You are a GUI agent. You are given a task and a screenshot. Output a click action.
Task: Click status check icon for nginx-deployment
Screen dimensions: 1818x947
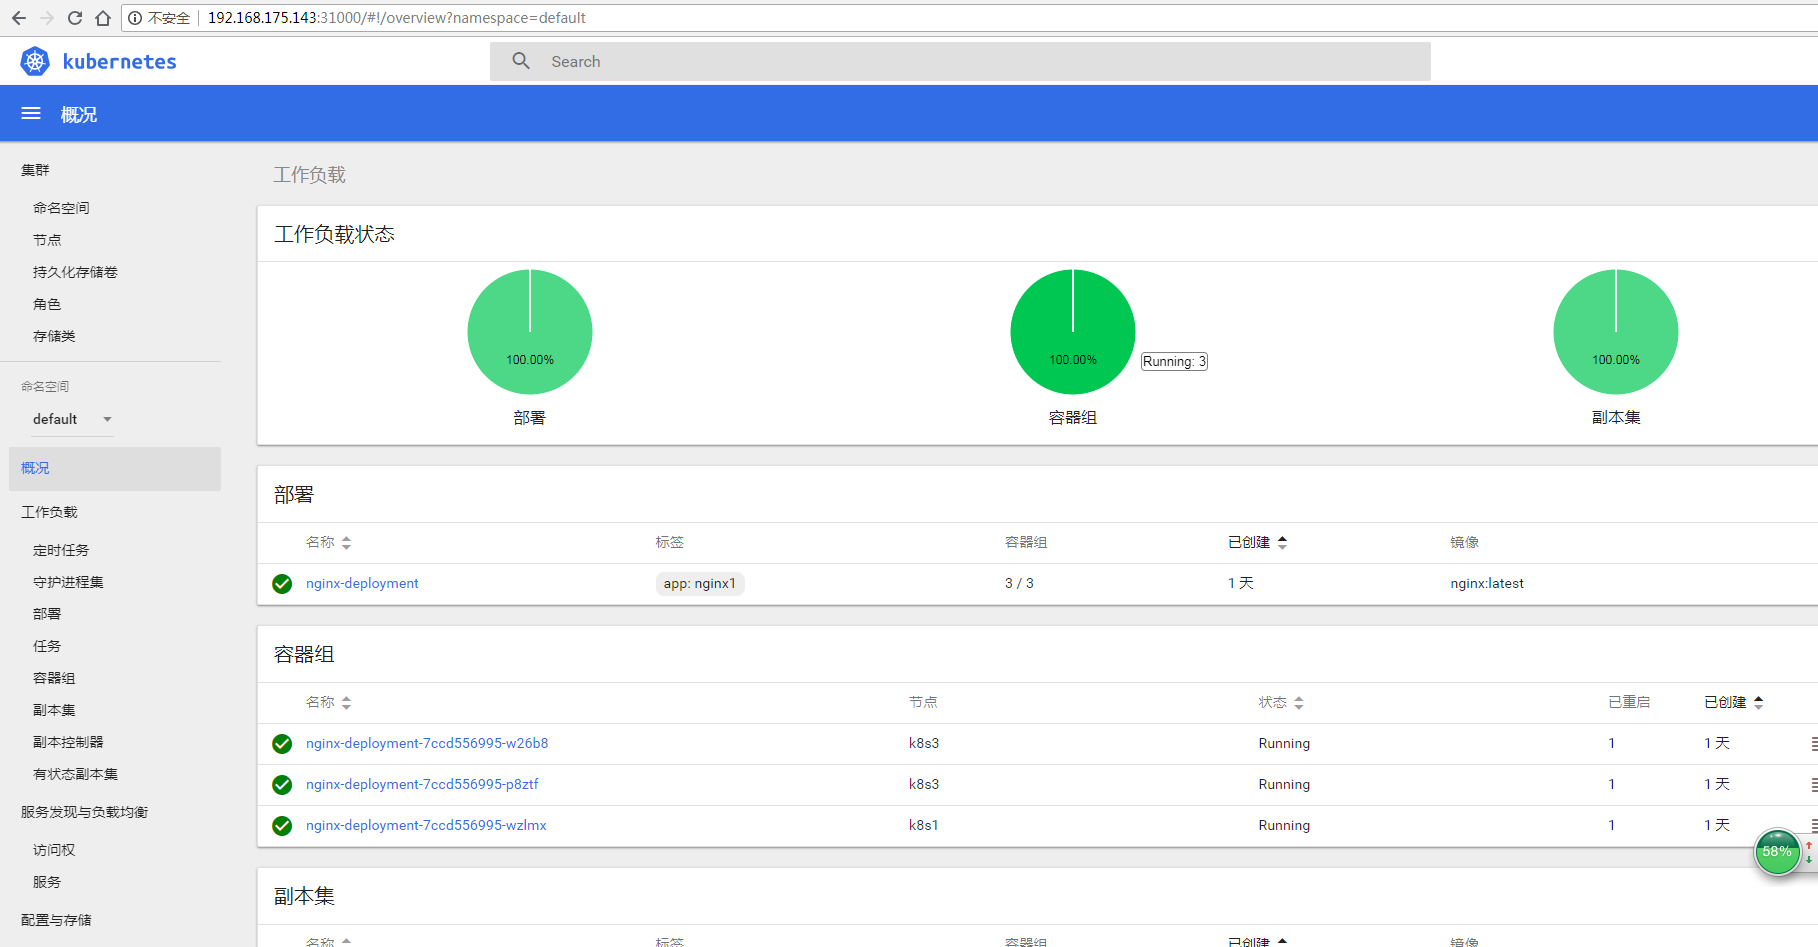coord(282,583)
